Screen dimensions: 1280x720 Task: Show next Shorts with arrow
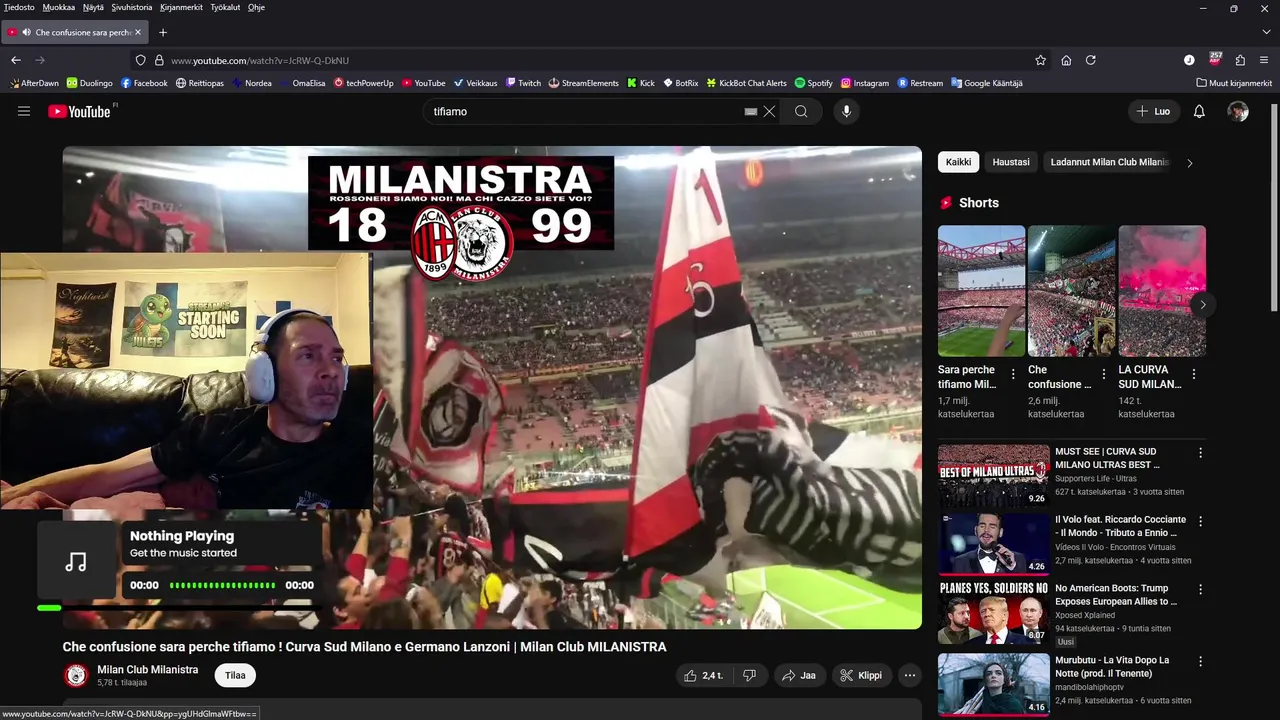(1203, 305)
